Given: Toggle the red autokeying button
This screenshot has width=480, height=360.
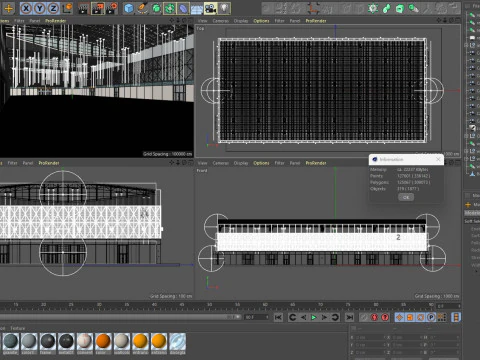Looking at the screenshot, I should [385, 317].
